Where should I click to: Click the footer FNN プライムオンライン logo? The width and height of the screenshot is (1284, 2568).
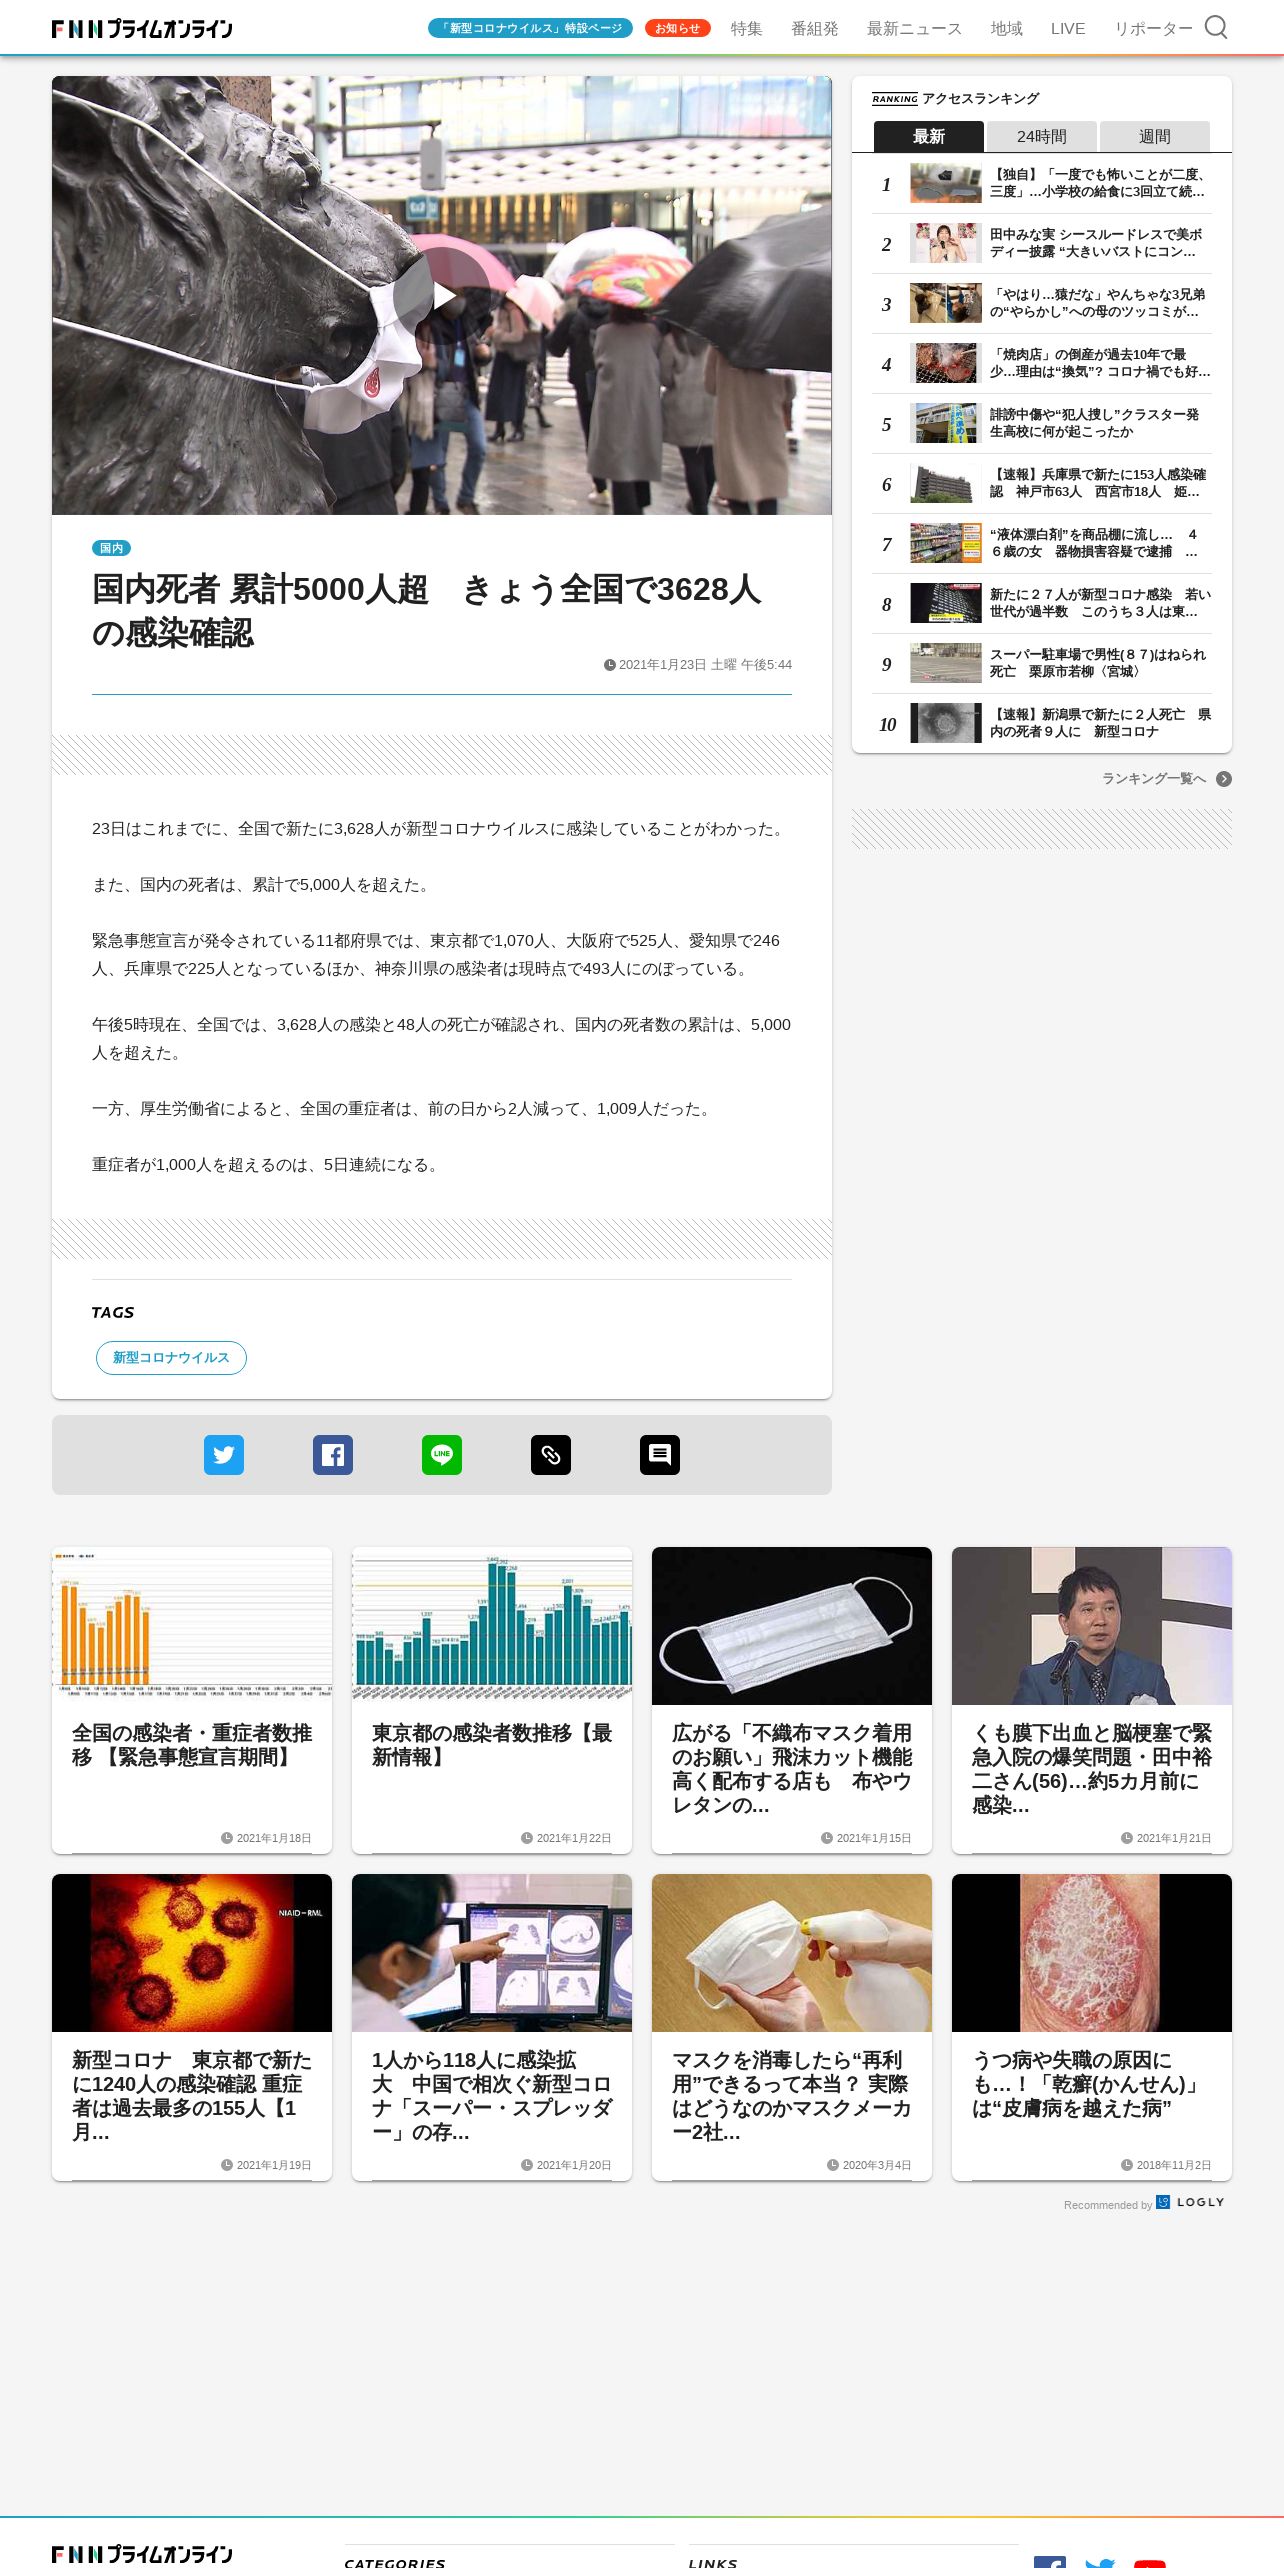pyautogui.click(x=142, y=2555)
